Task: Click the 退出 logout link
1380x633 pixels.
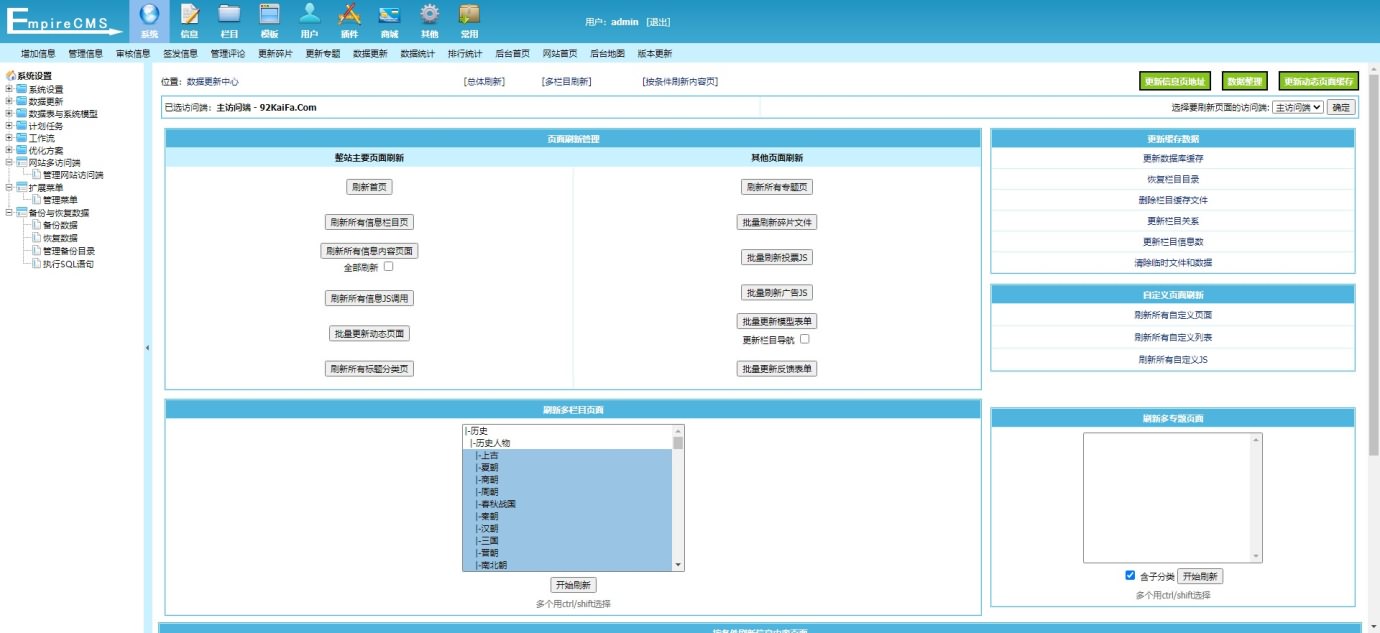Action: [x=658, y=22]
